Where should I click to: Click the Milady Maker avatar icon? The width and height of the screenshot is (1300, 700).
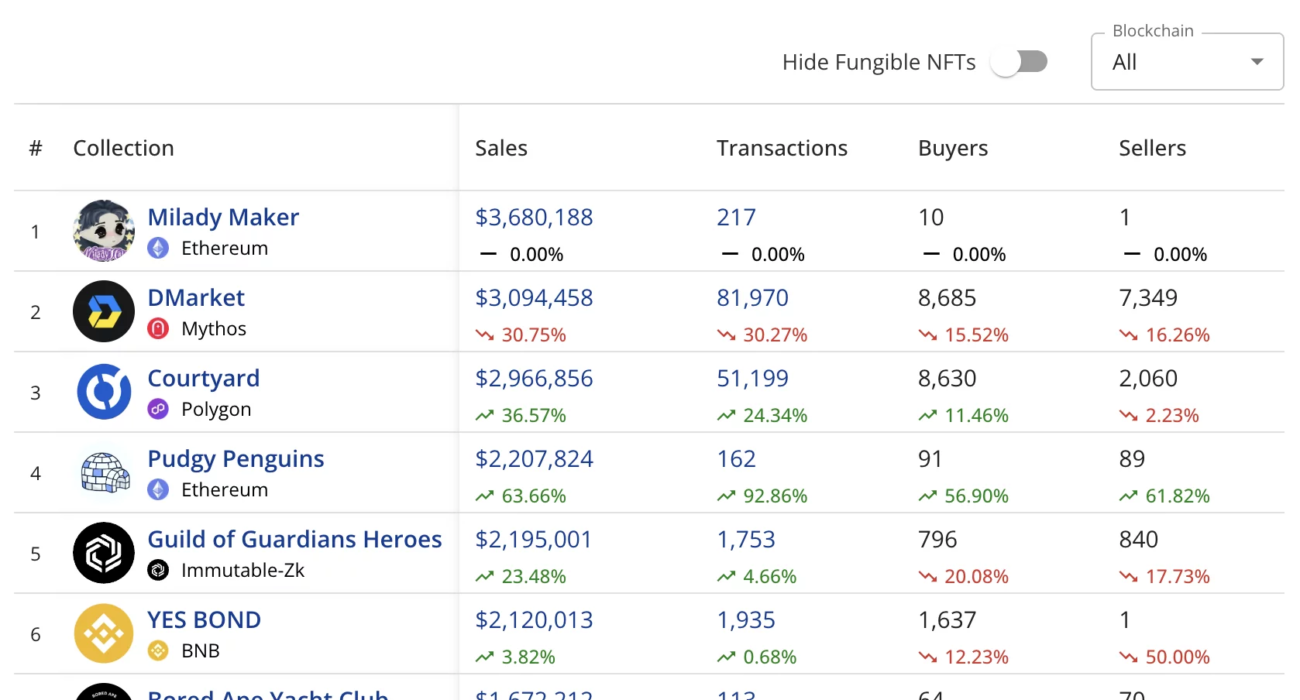pyautogui.click(x=104, y=231)
